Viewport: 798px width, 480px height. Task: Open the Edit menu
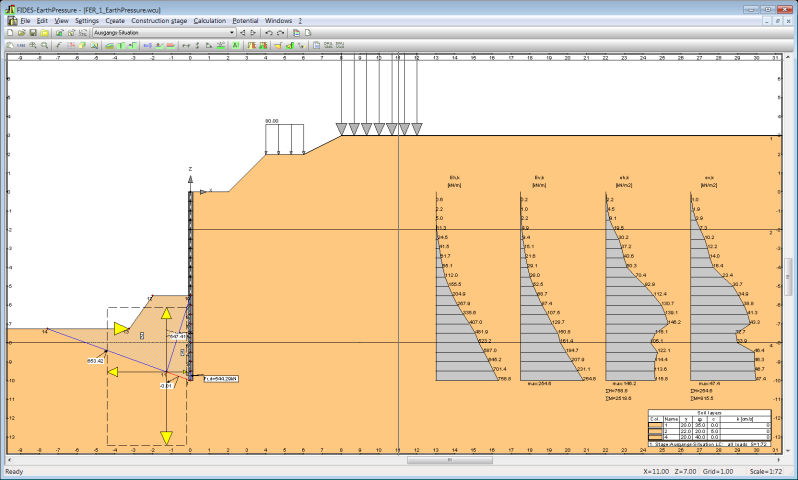[42, 21]
